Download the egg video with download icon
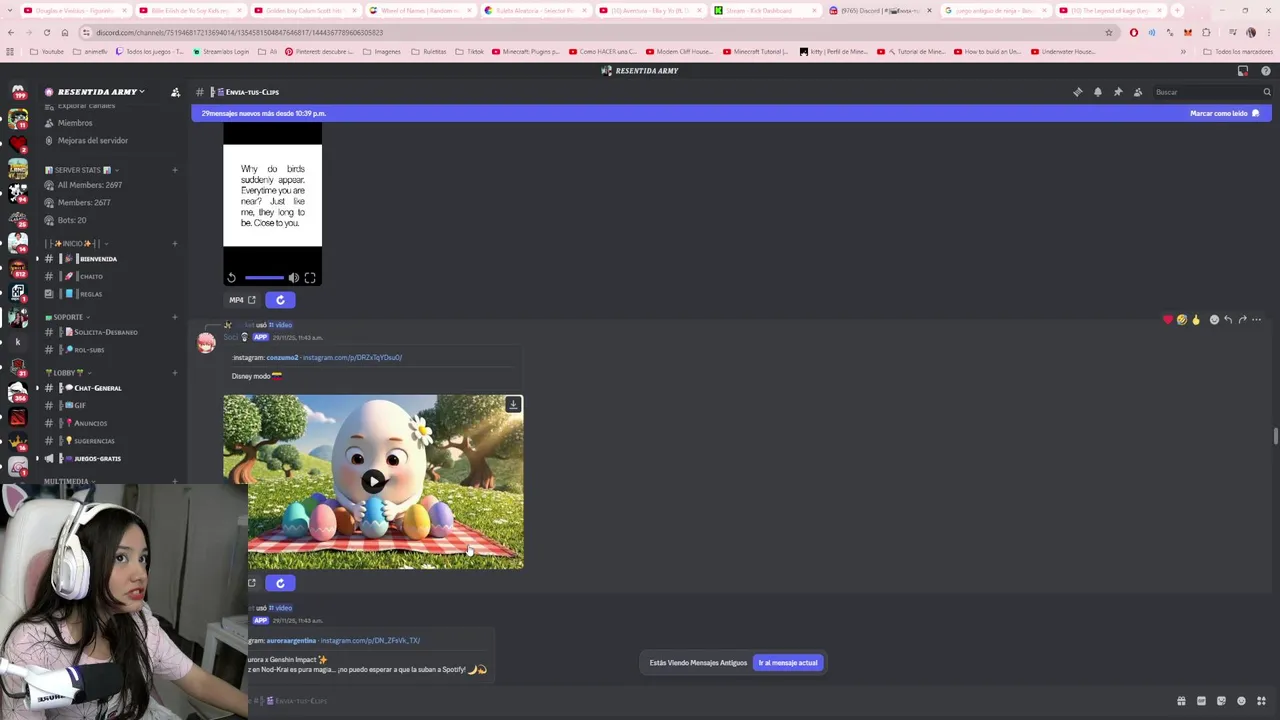Viewport: 1280px width, 720px height. pyautogui.click(x=513, y=405)
